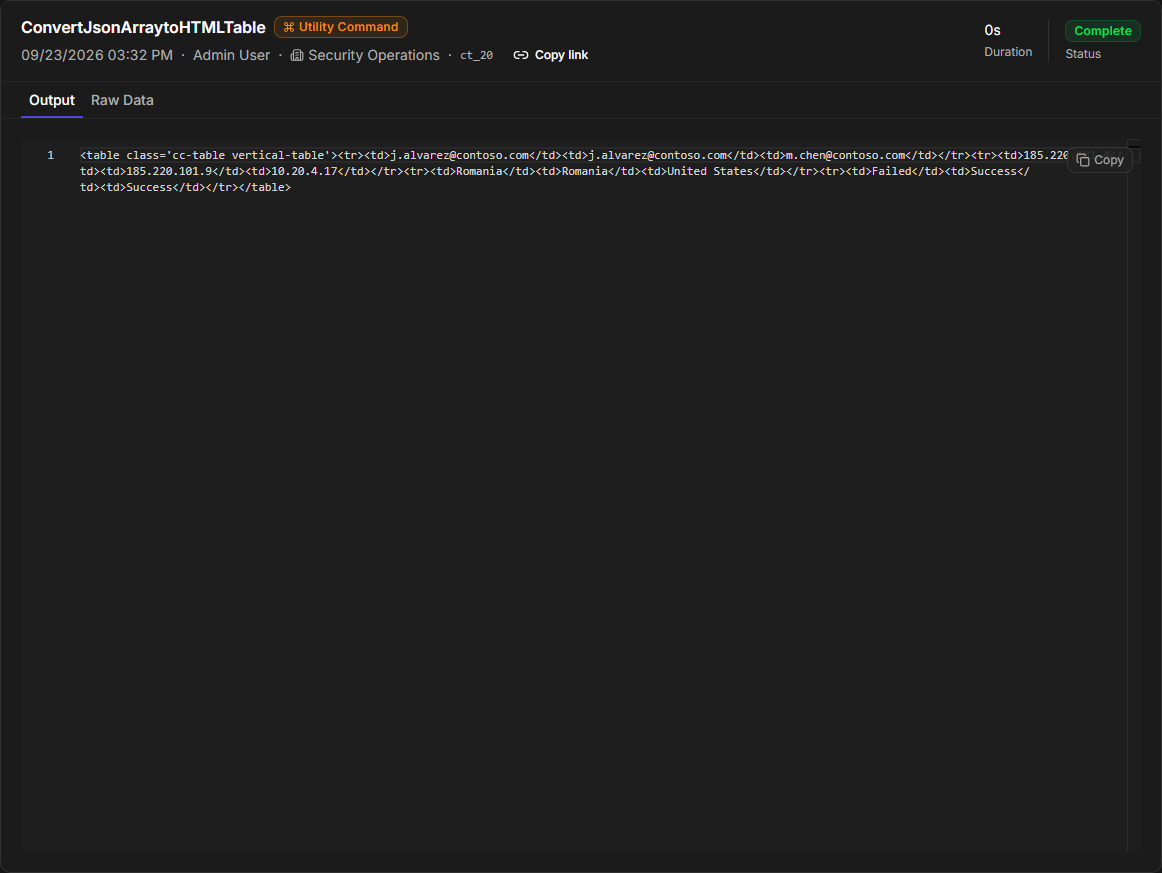This screenshot has width=1162, height=873.
Task: Click the command symbol in Utility Command badge
Action: [289, 27]
